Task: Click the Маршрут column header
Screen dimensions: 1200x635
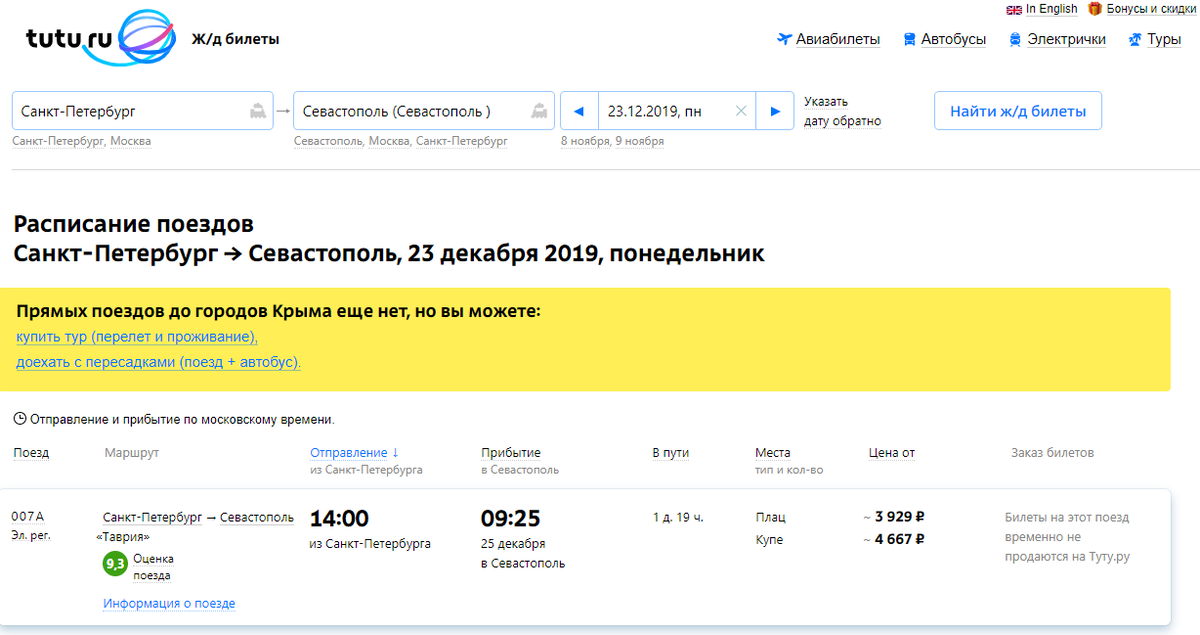Action: [x=131, y=453]
